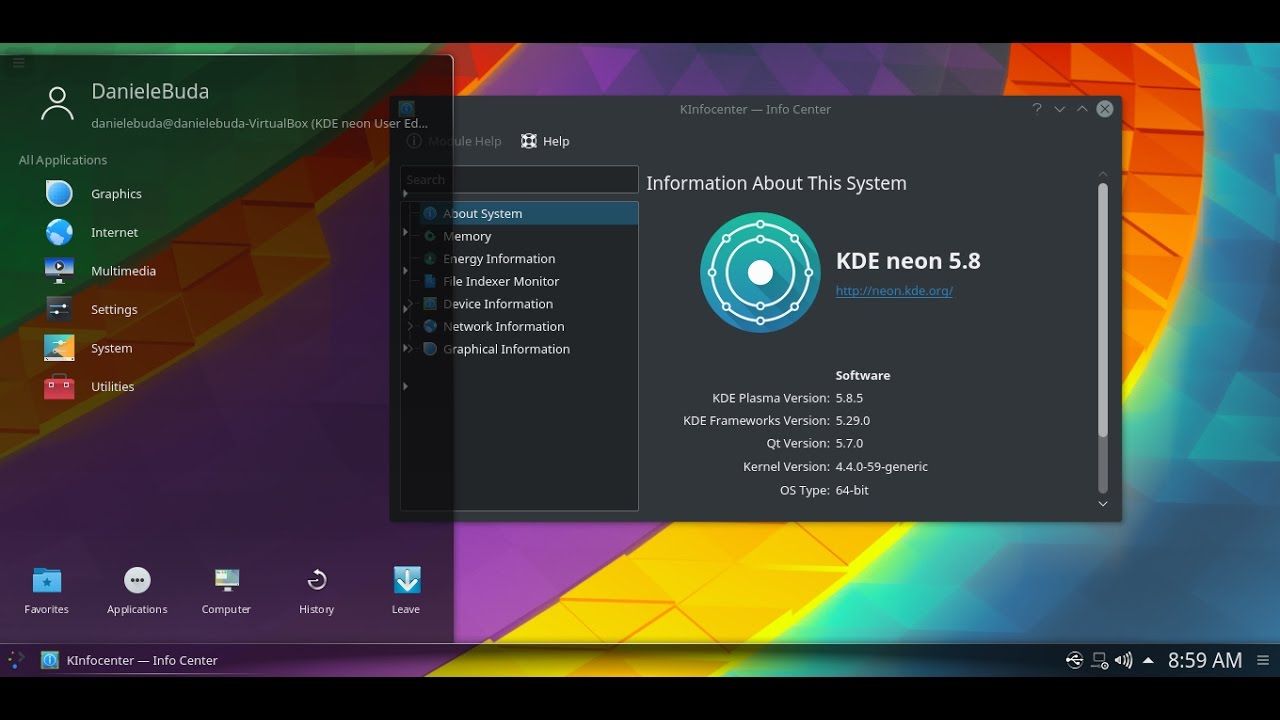Click the Computer icon in the launcher
Viewport: 1280px width, 720px height.
tap(225, 580)
